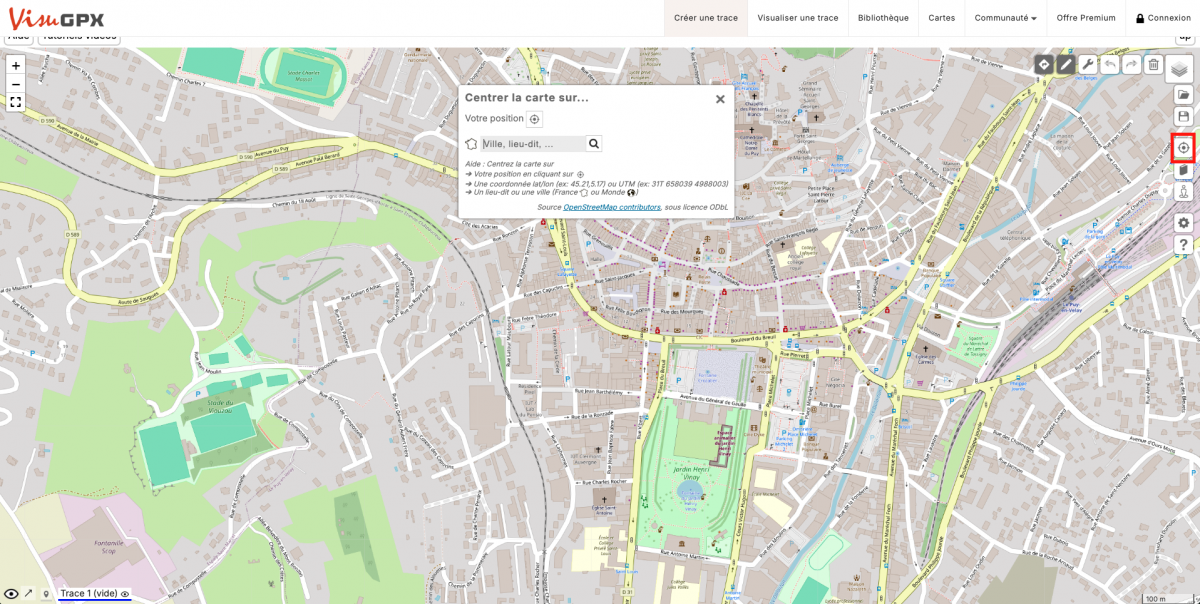Click the open folder file icon
Image resolution: width=1200 pixels, height=604 pixels.
coord(1183,95)
